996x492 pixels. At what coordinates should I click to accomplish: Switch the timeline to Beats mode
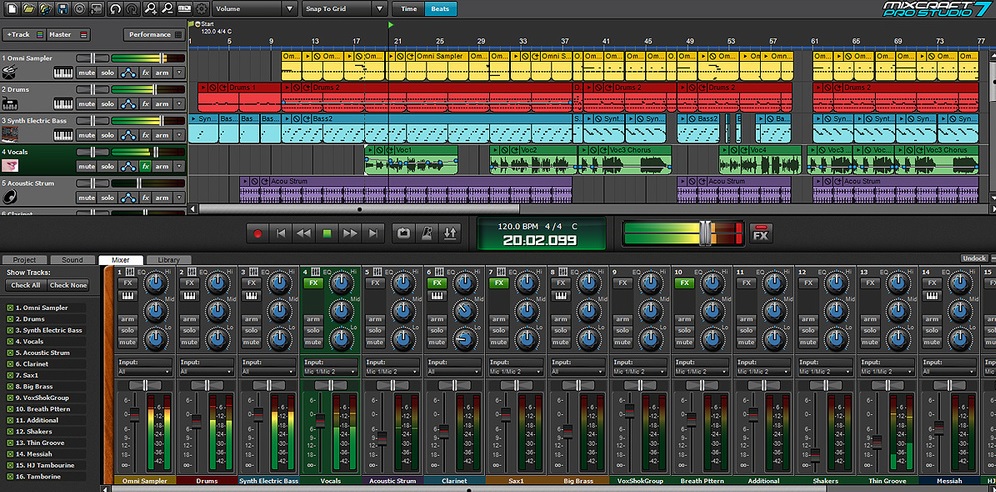440,9
